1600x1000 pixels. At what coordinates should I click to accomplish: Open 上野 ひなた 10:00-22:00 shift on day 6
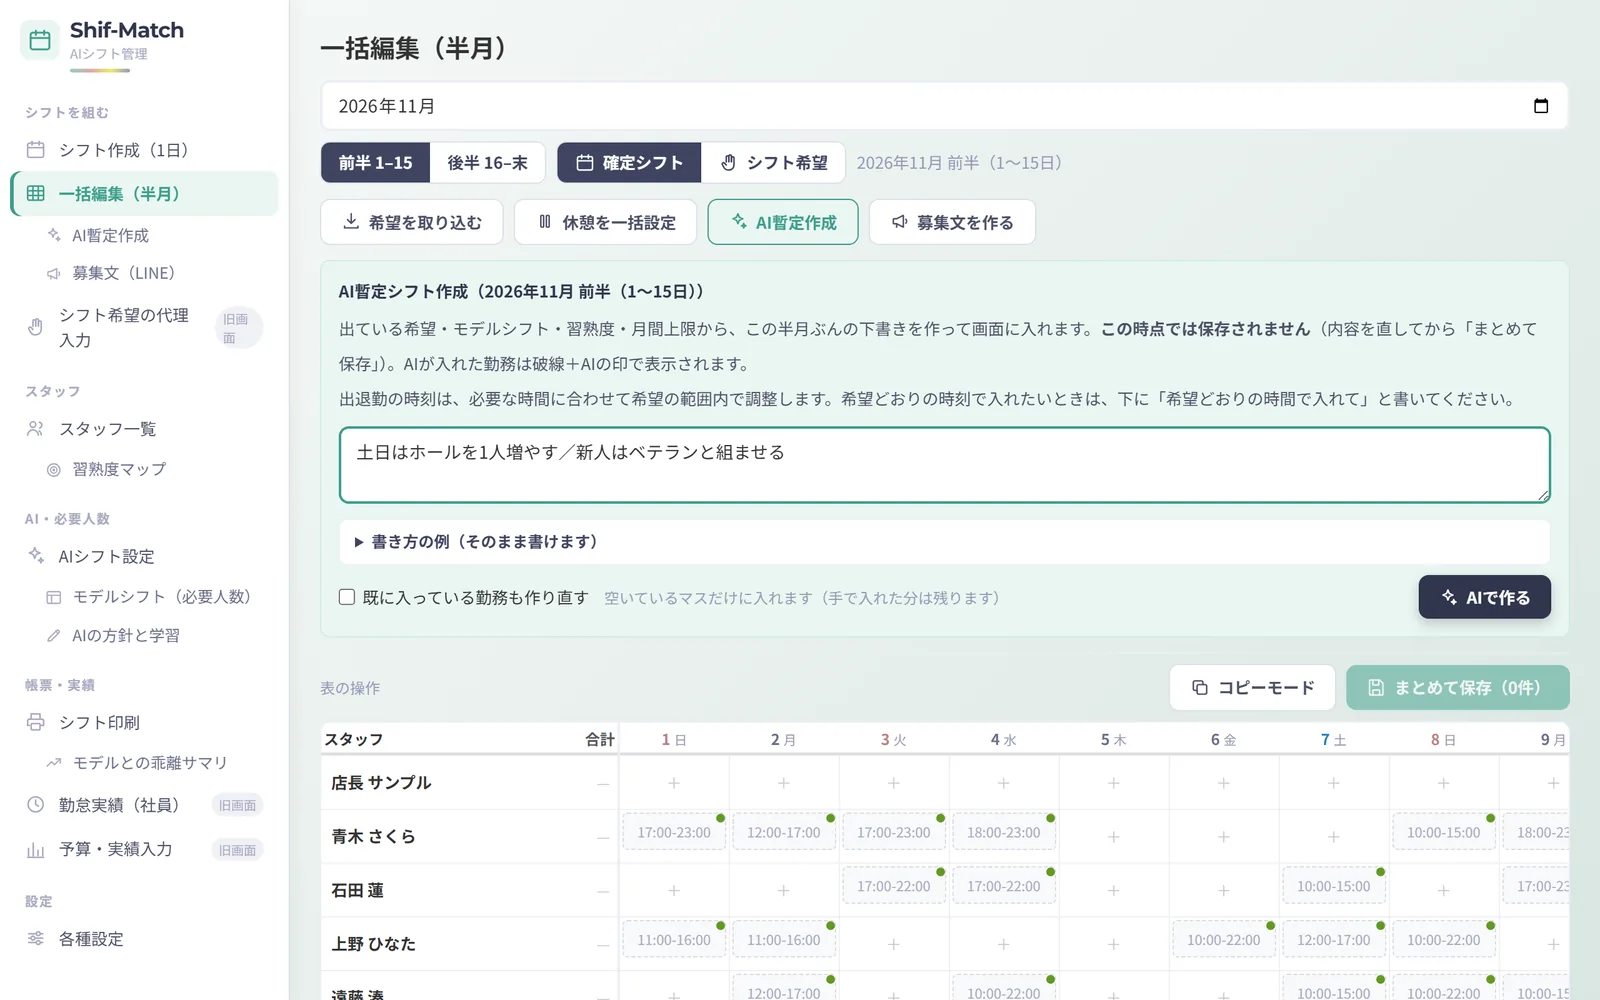[x=1224, y=940]
